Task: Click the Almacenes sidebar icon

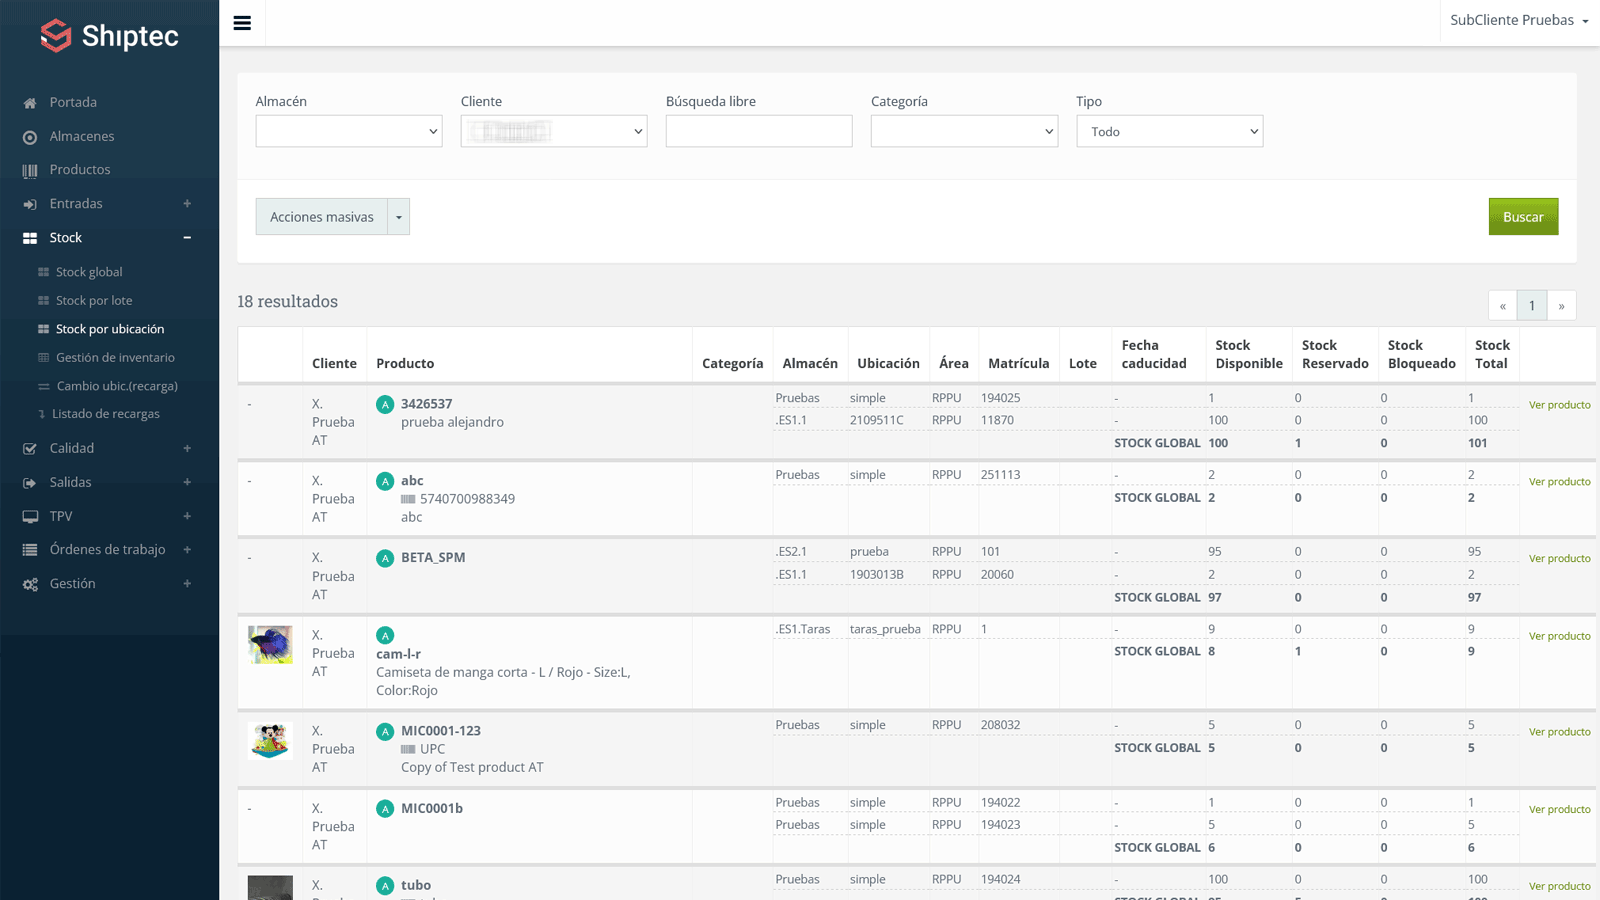Action: (30, 137)
